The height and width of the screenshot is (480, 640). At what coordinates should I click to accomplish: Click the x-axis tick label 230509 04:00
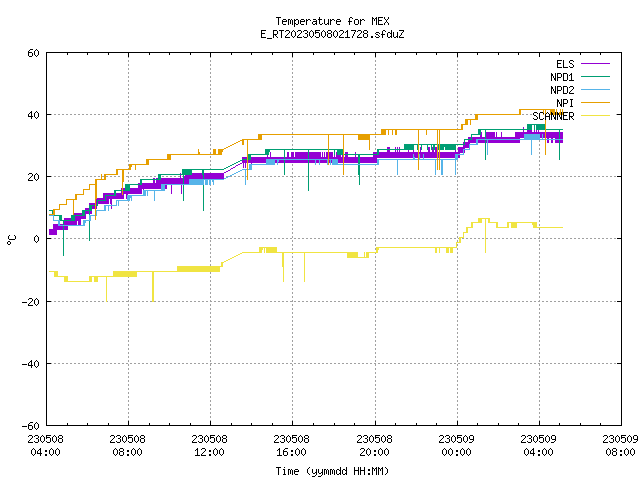coord(539,446)
